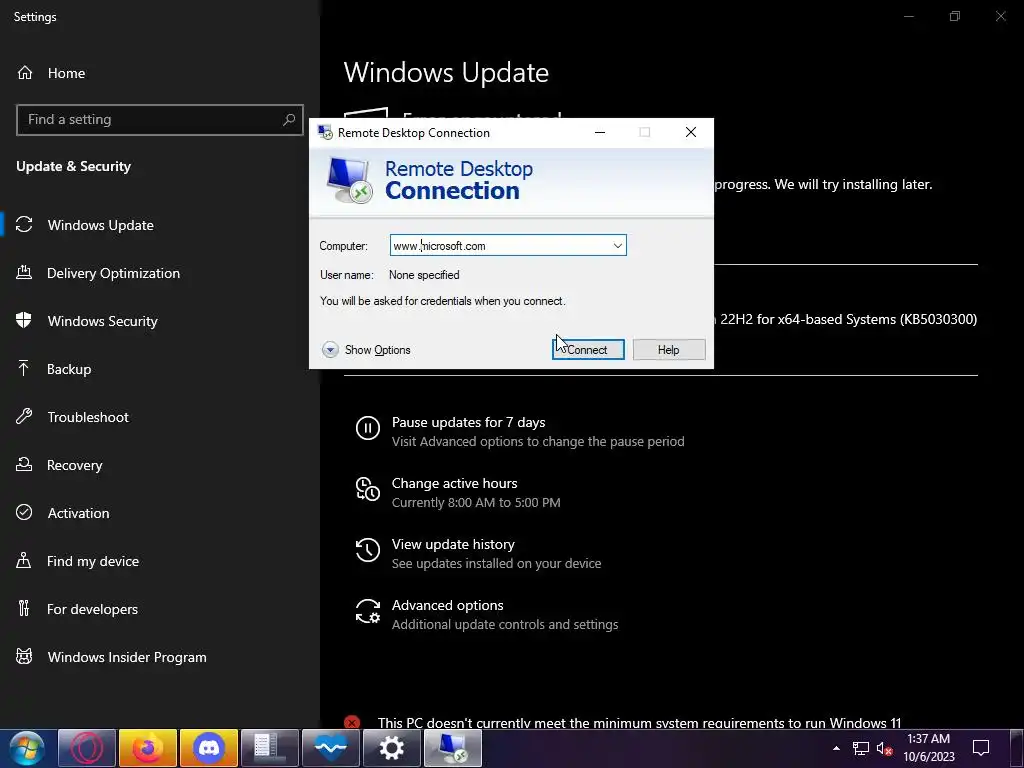View update history
Viewport: 1024px width, 768px height.
(x=453, y=545)
